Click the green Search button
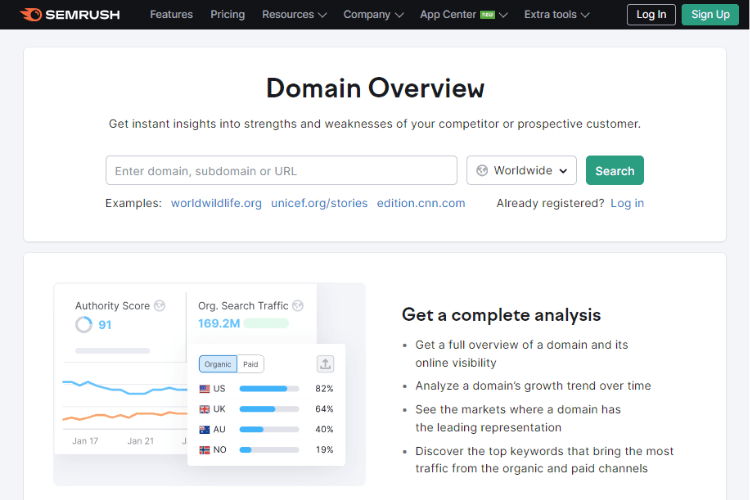Image resolution: width=750 pixels, height=500 pixels. click(615, 170)
